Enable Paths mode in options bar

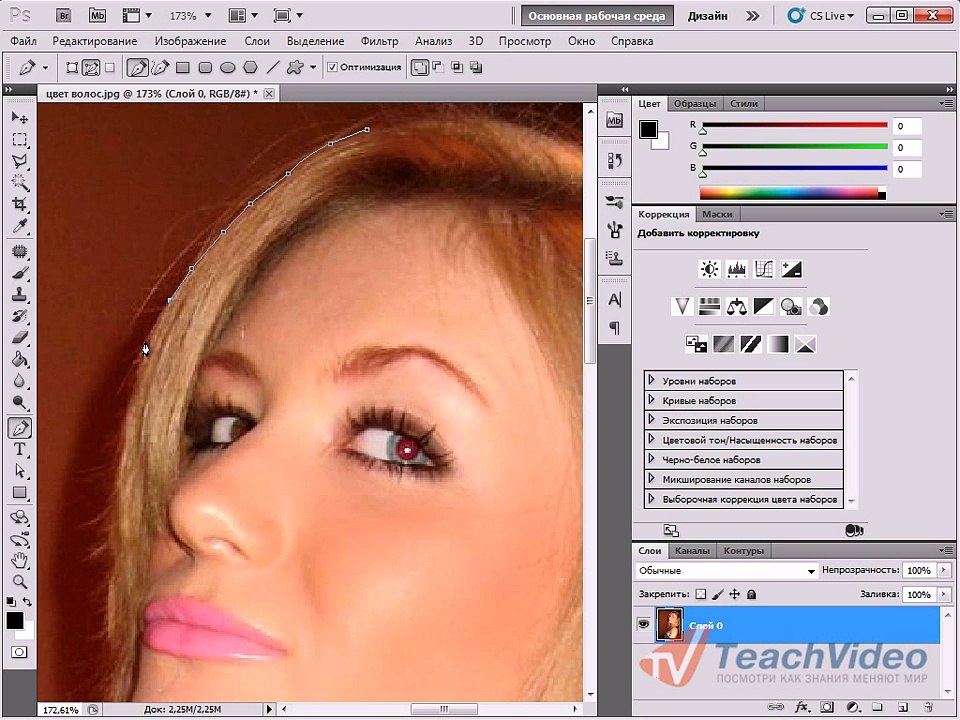point(91,67)
